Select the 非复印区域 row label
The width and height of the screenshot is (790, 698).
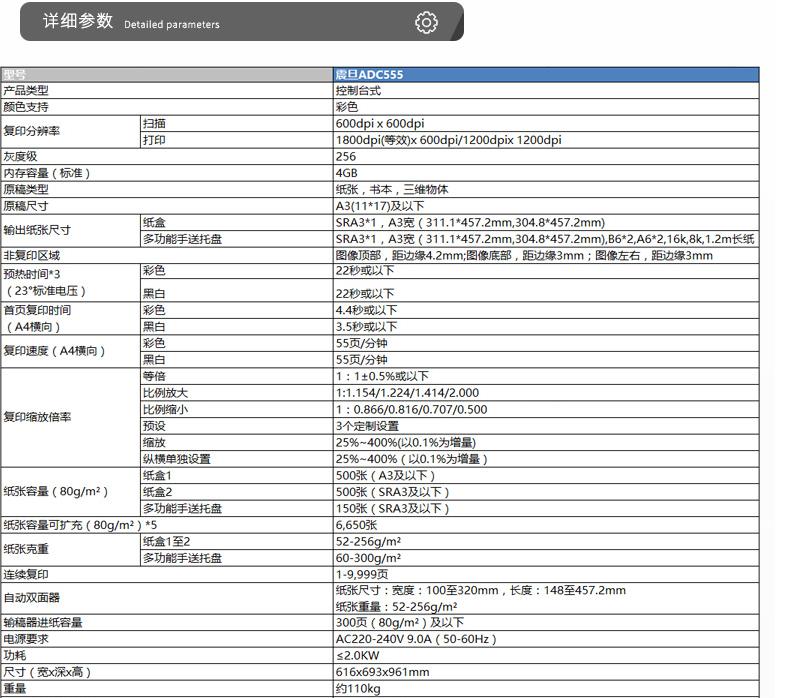tap(31, 255)
